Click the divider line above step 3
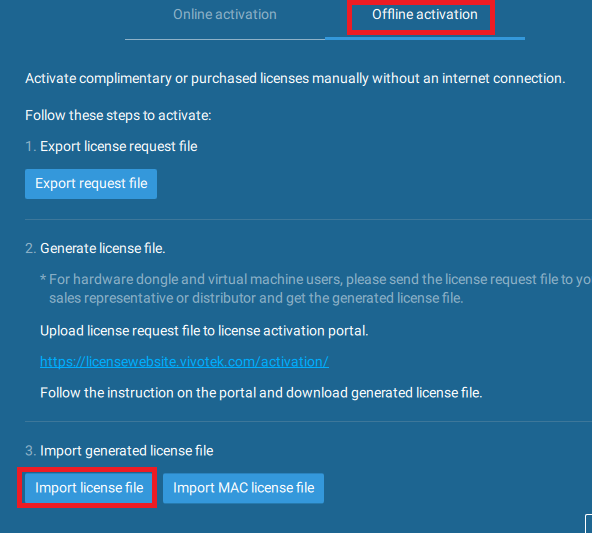Image resolution: width=592 pixels, height=533 pixels. pyautogui.click(x=308, y=421)
